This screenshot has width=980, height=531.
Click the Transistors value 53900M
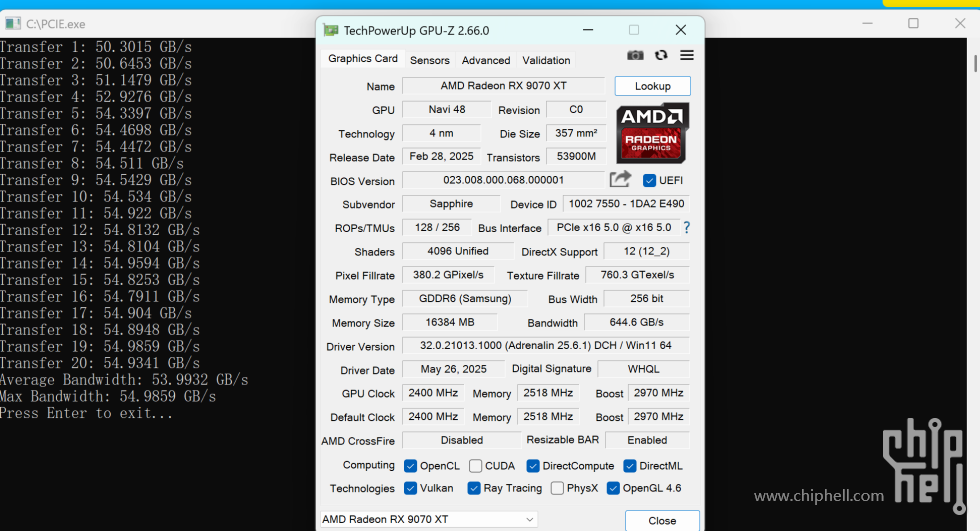point(576,156)
